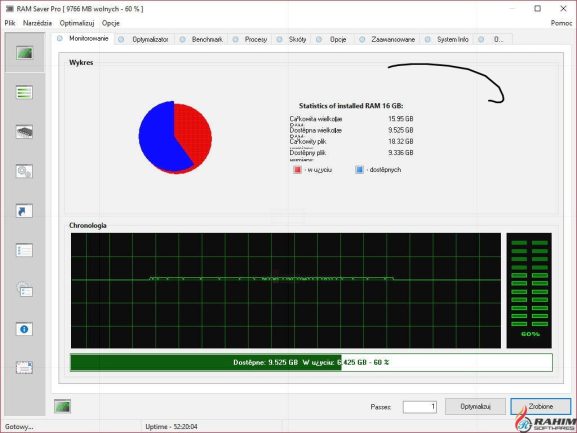This screenshot has width=577, height=433.
Task: Open the Narzędzia menu
Action: pyautogui.click(x=37, y=23)
